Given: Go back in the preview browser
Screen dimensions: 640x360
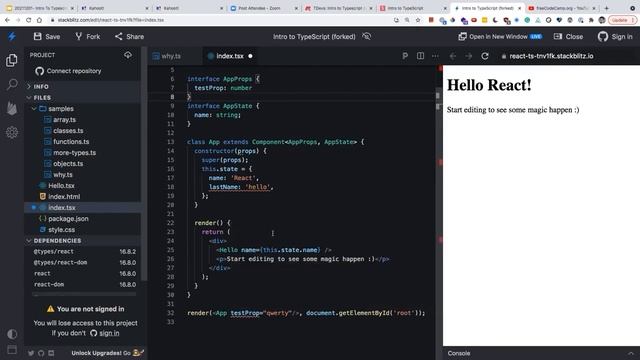Looking at the screenshot, I should pyautogui.click(x=453, y=56).
